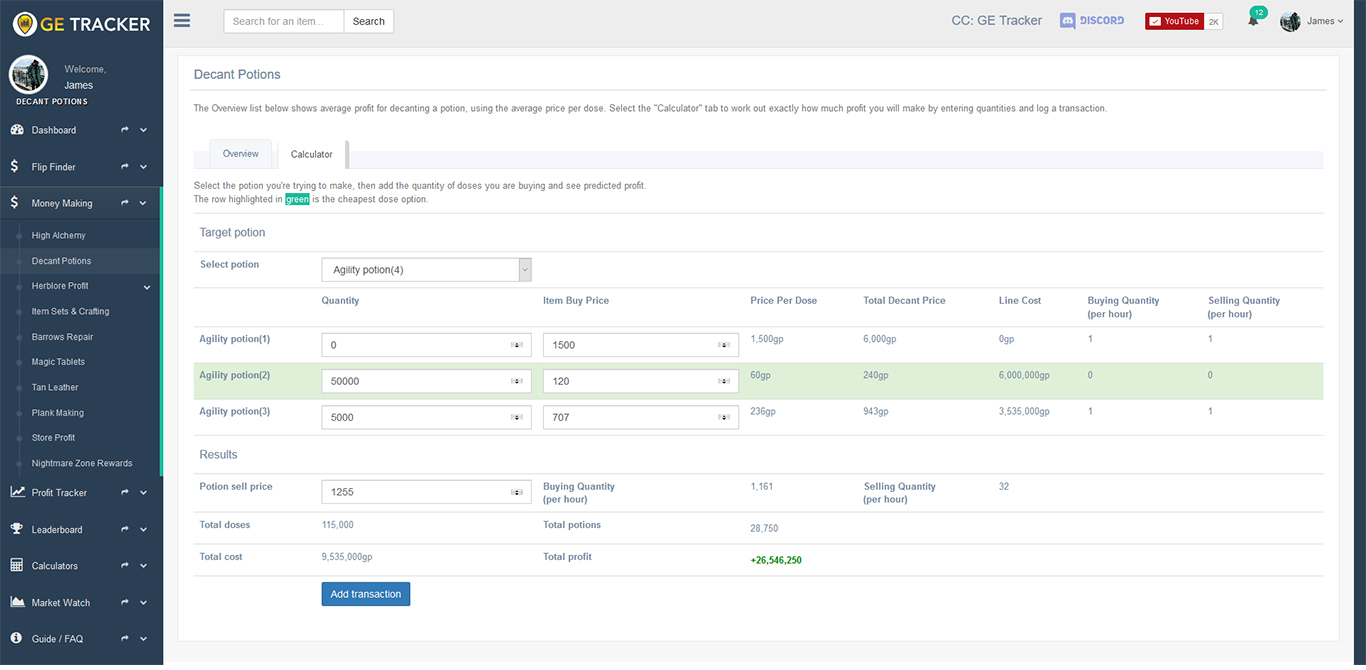Viewport: 1366px width, 670px height.
Task: Open High Alchemy in sidebar
Action: tap(59, 236)
